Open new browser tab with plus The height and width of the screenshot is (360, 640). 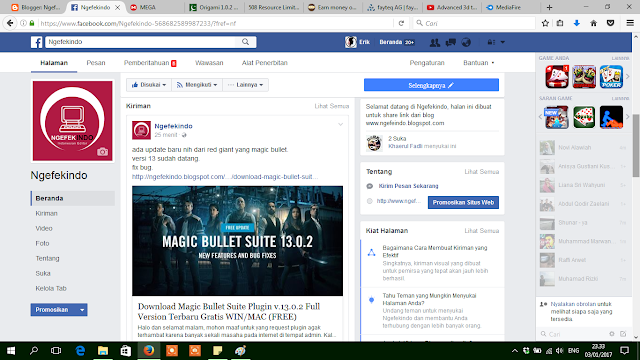(x=549, y=7)
